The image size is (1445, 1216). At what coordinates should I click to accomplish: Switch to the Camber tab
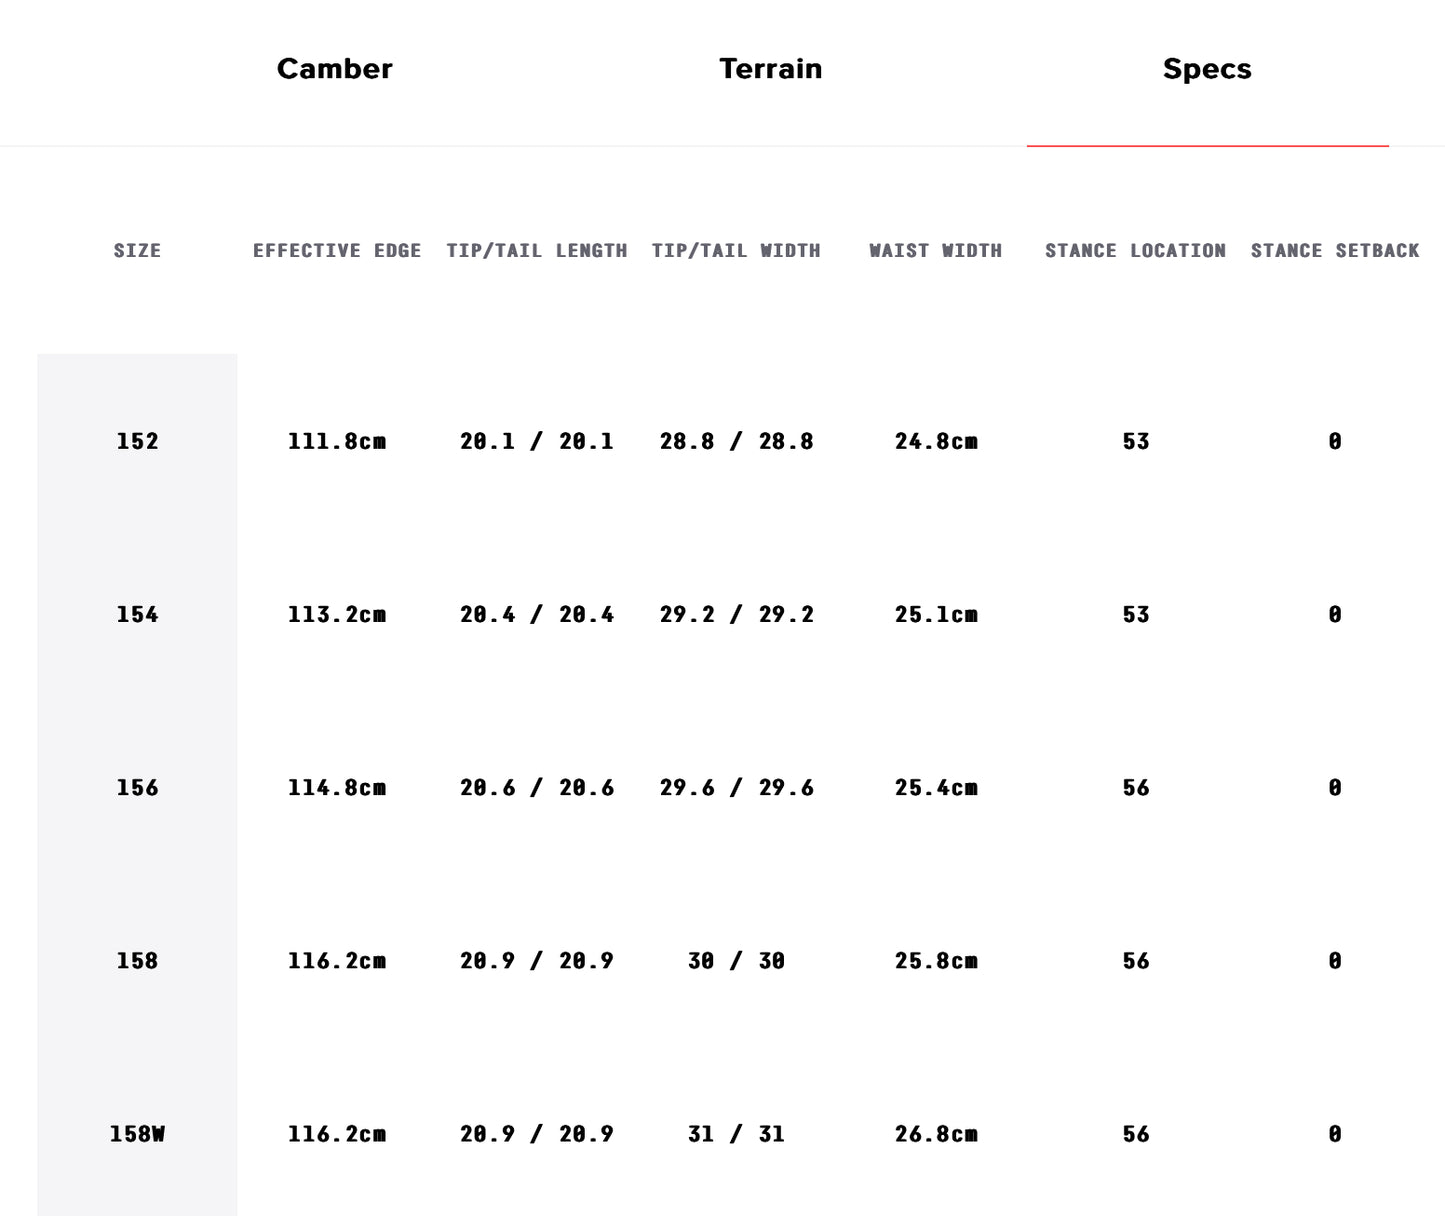coord(334,69)
